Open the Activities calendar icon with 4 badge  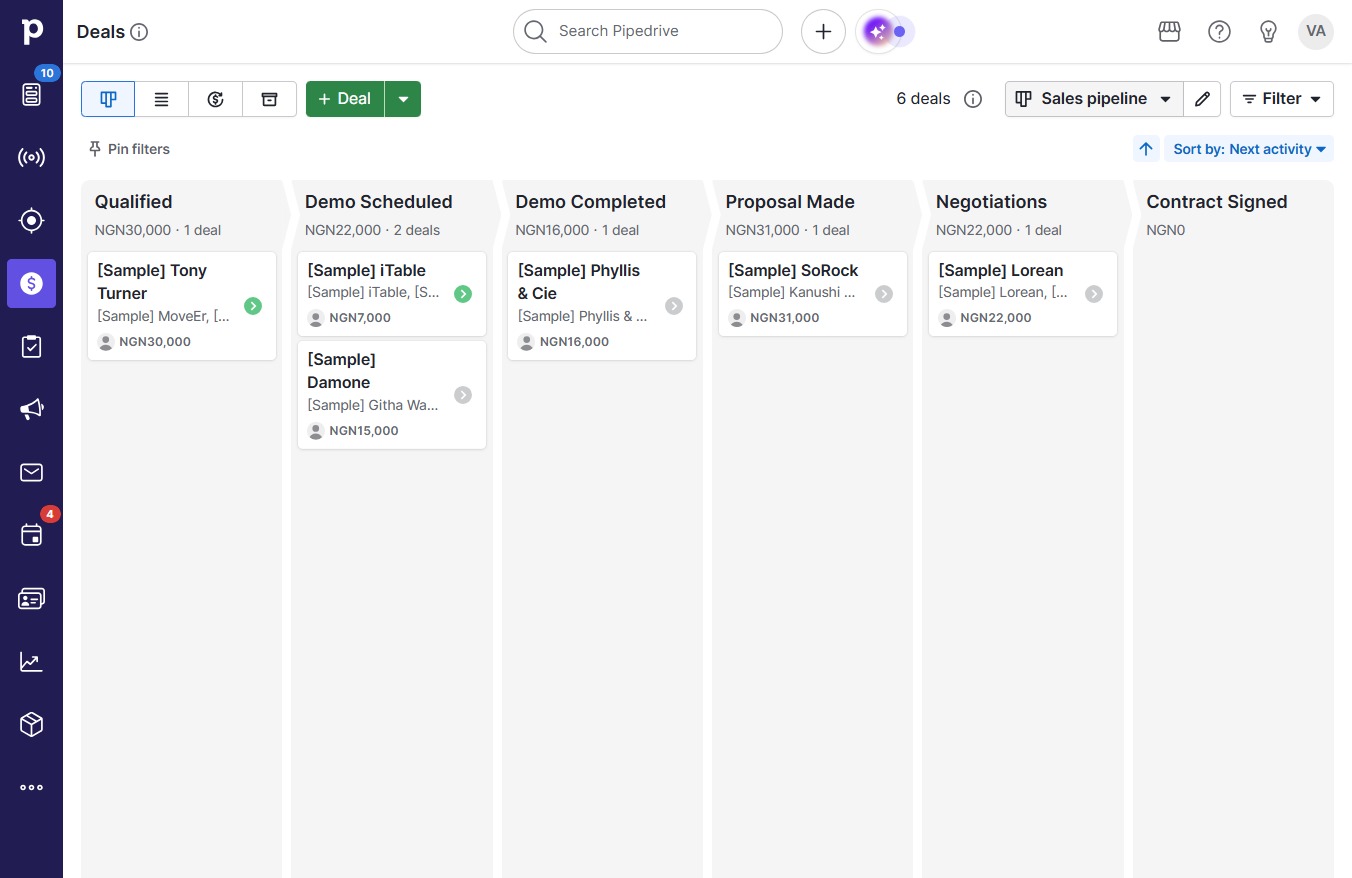(x=32, y=535)
